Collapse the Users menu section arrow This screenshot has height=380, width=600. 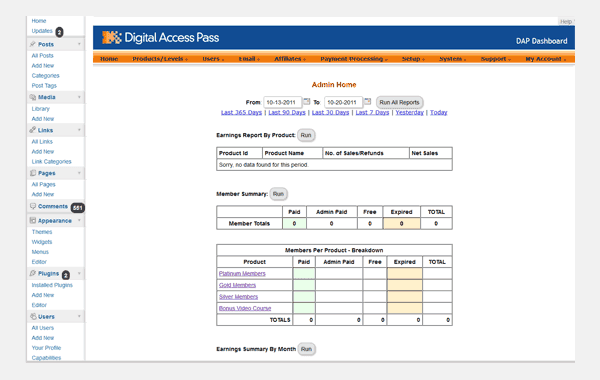point(79,316)
